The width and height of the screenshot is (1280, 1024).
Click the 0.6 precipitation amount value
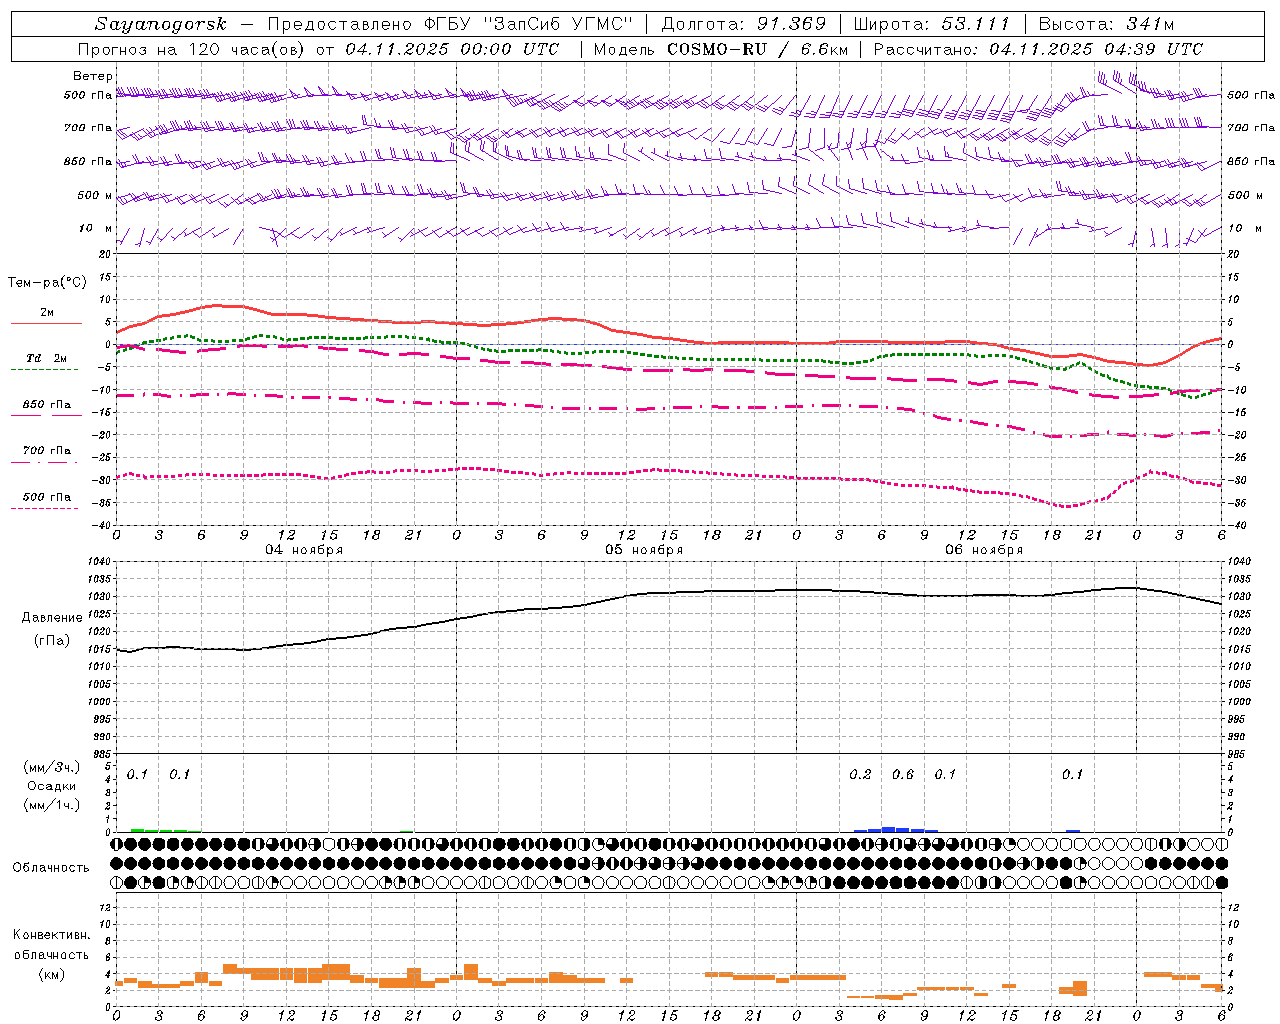coord(902,775)
